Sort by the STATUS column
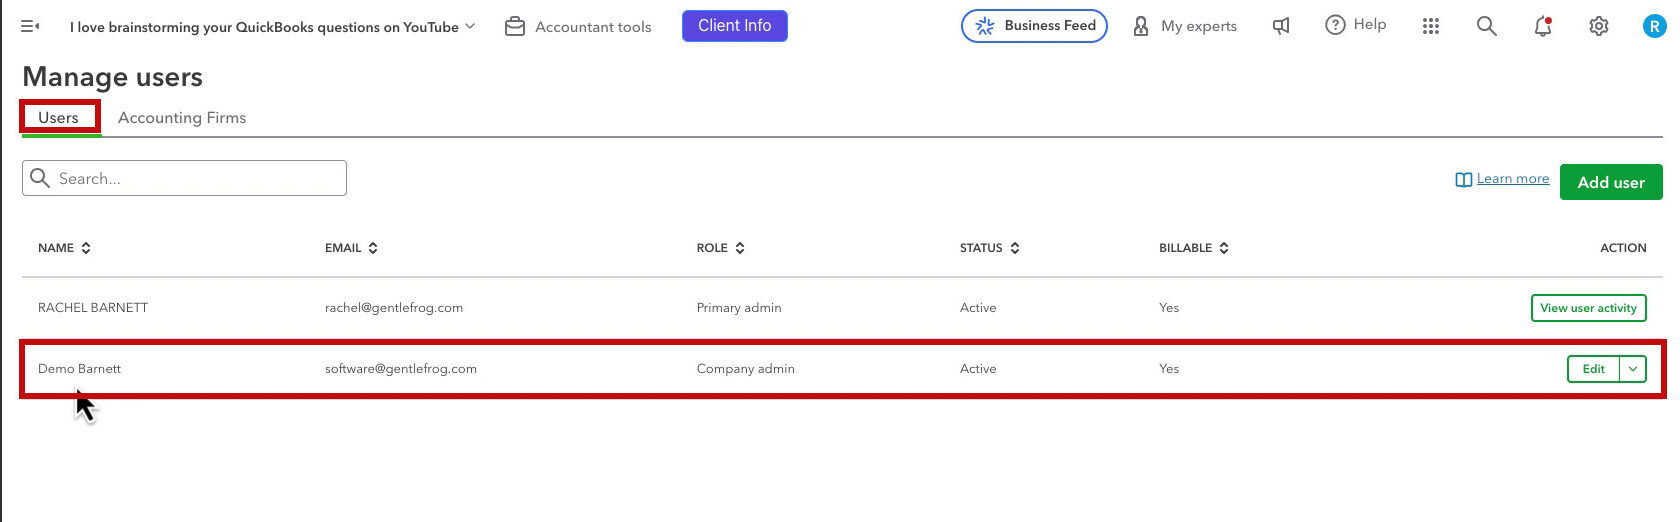 (x=990, y=248)
